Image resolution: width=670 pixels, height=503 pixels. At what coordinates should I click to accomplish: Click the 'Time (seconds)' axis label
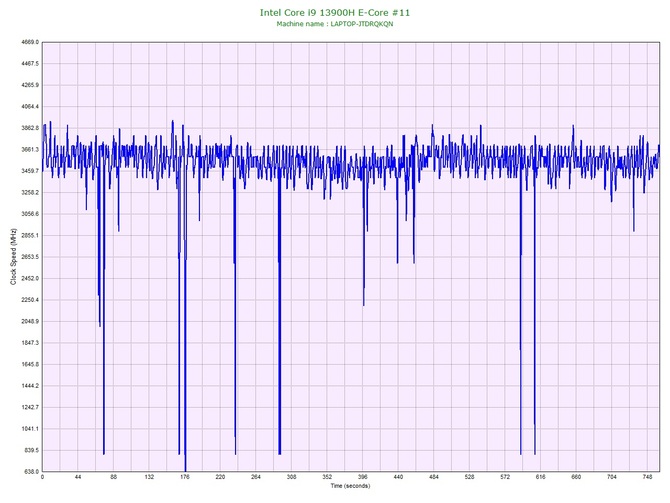(x=350, y=486)
